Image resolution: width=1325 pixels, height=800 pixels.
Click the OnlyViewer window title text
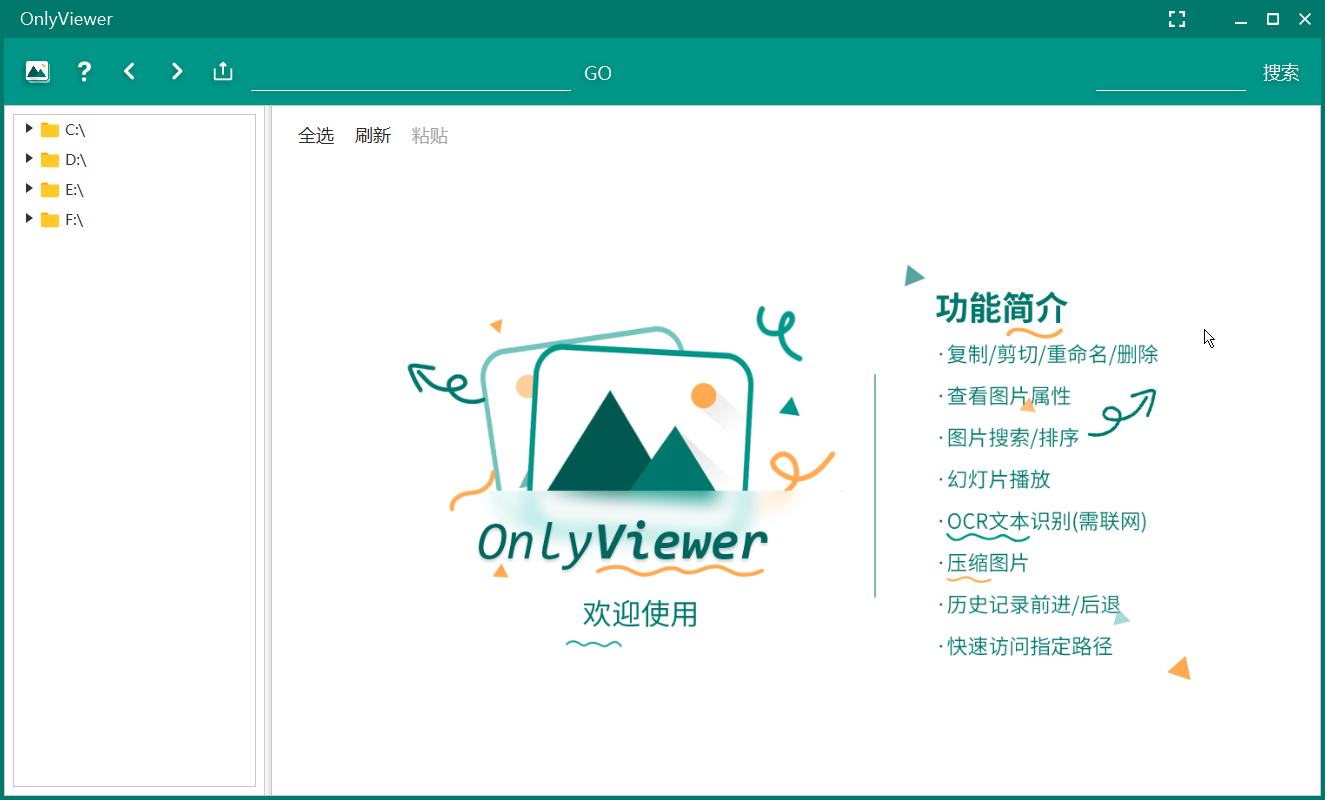click(66, 19)
